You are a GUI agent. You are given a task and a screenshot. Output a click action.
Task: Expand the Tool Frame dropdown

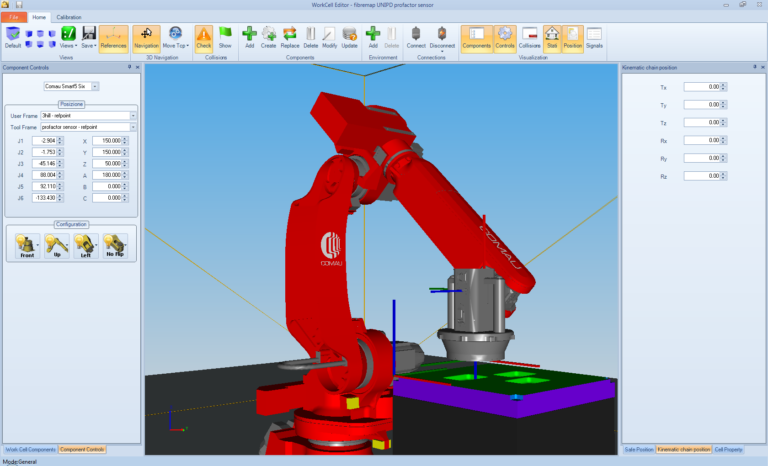pos(133,127)
